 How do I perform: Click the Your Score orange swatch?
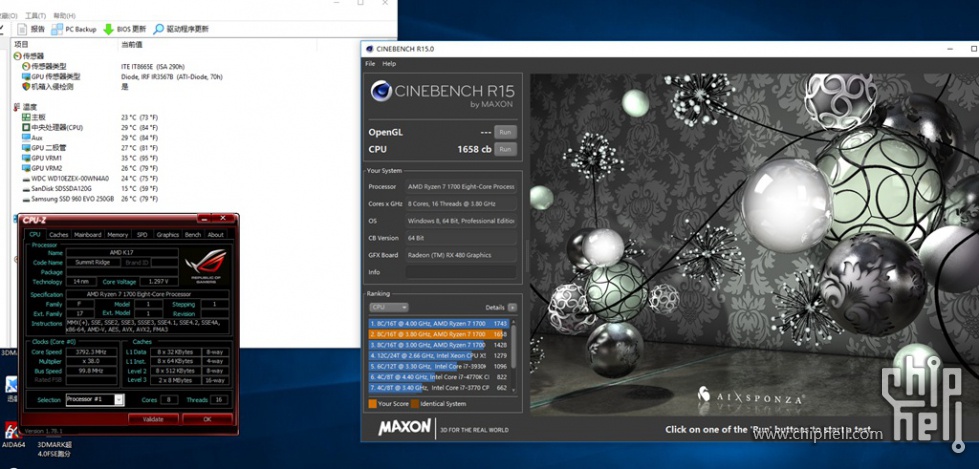(373, 404)
